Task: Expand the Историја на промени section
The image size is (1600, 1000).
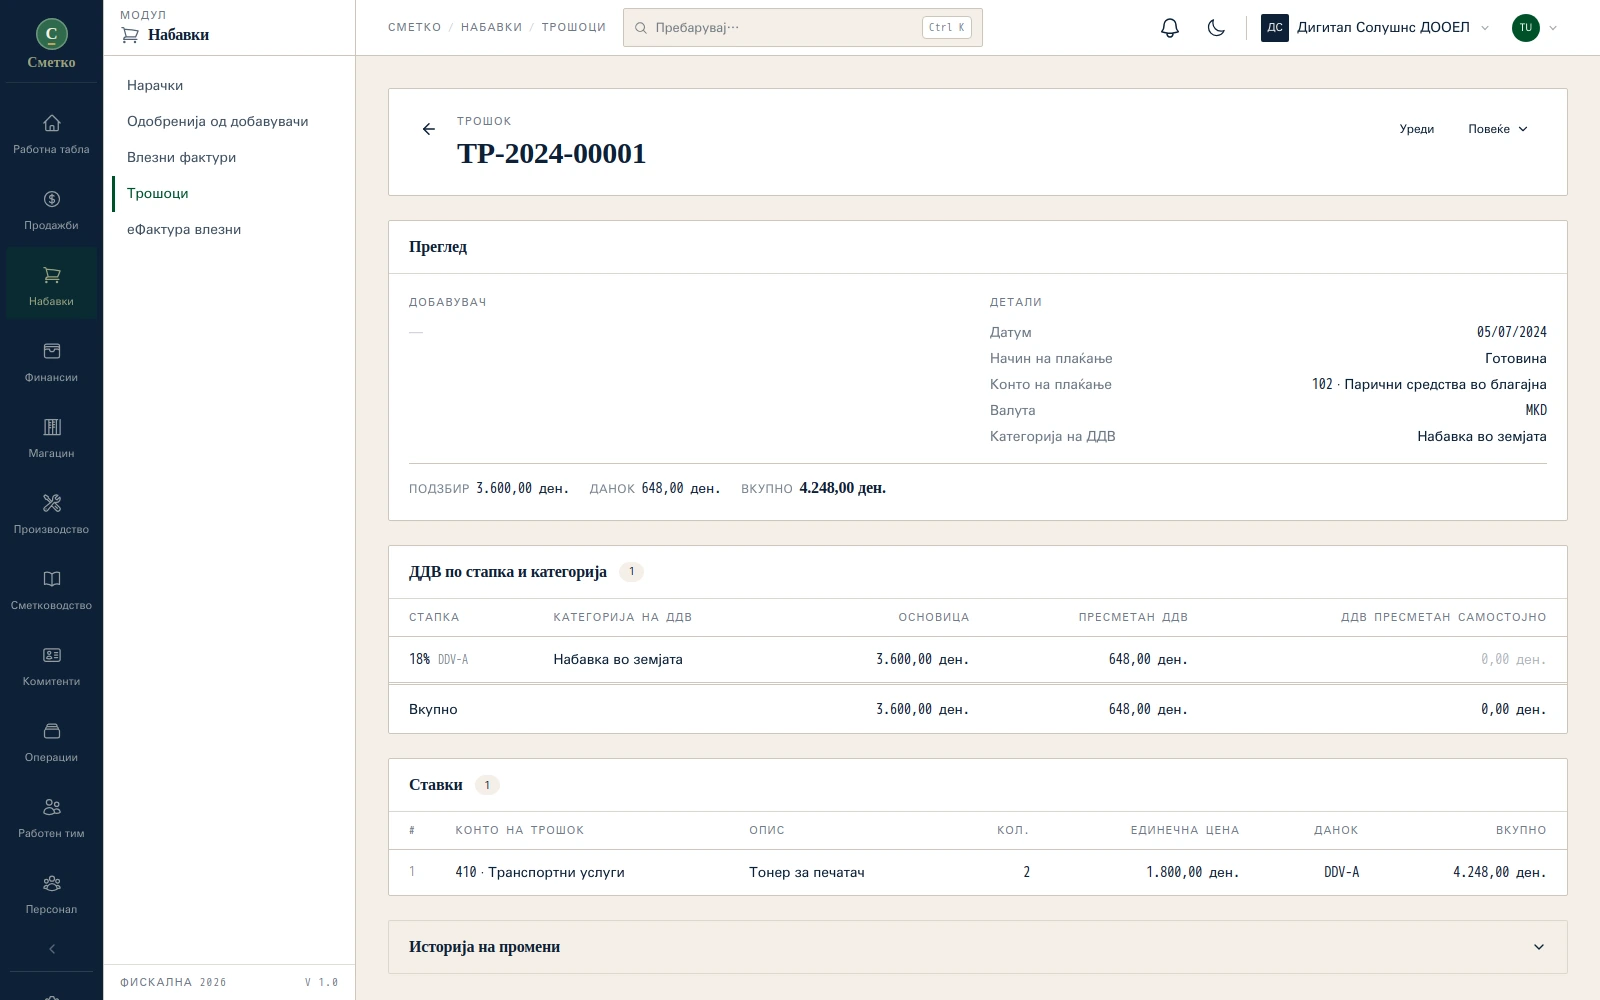Action: click(978, 947)
